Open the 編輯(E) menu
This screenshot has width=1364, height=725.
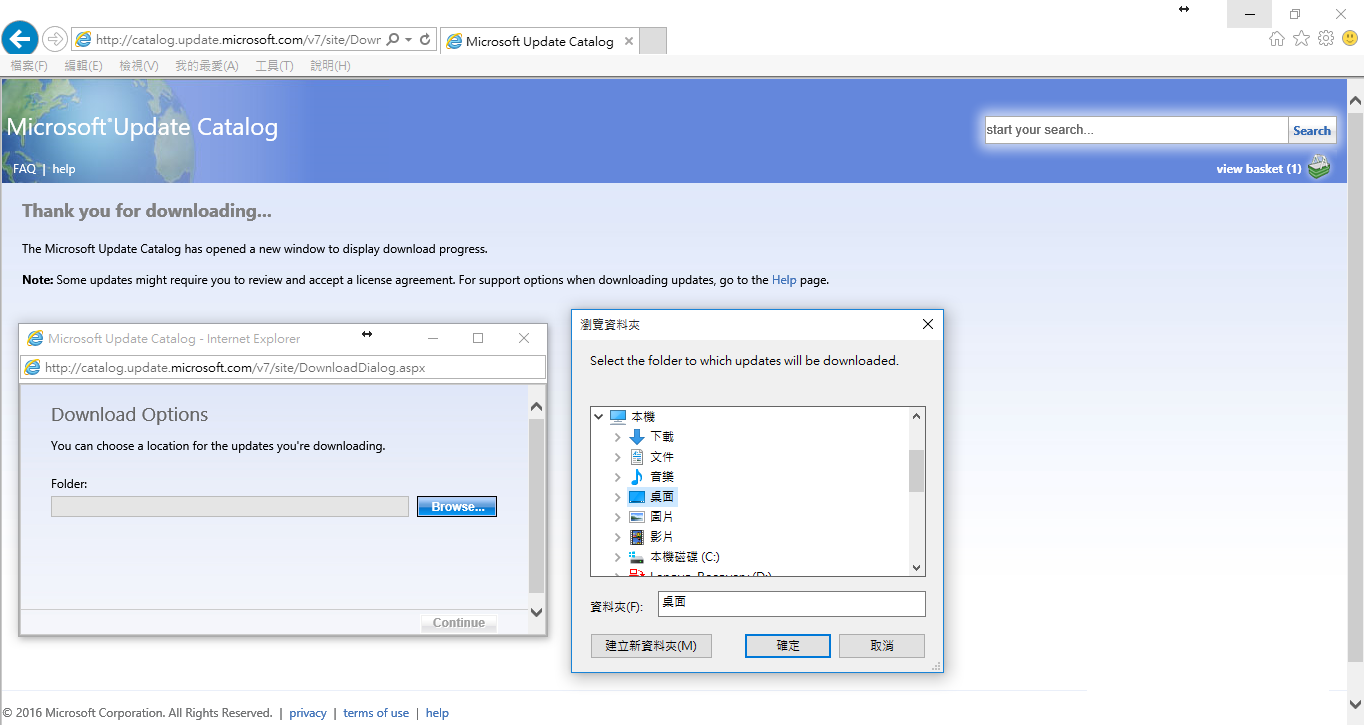point(83,66)
